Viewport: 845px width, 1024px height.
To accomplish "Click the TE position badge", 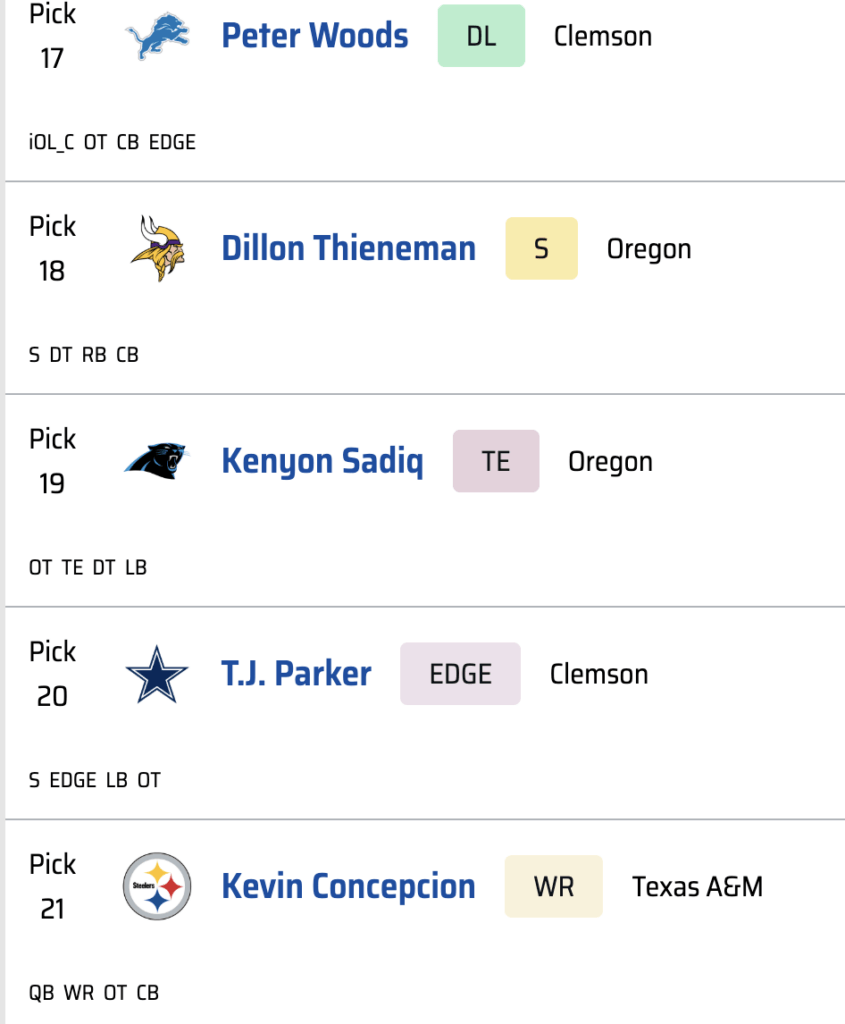I will coord(495,461).
